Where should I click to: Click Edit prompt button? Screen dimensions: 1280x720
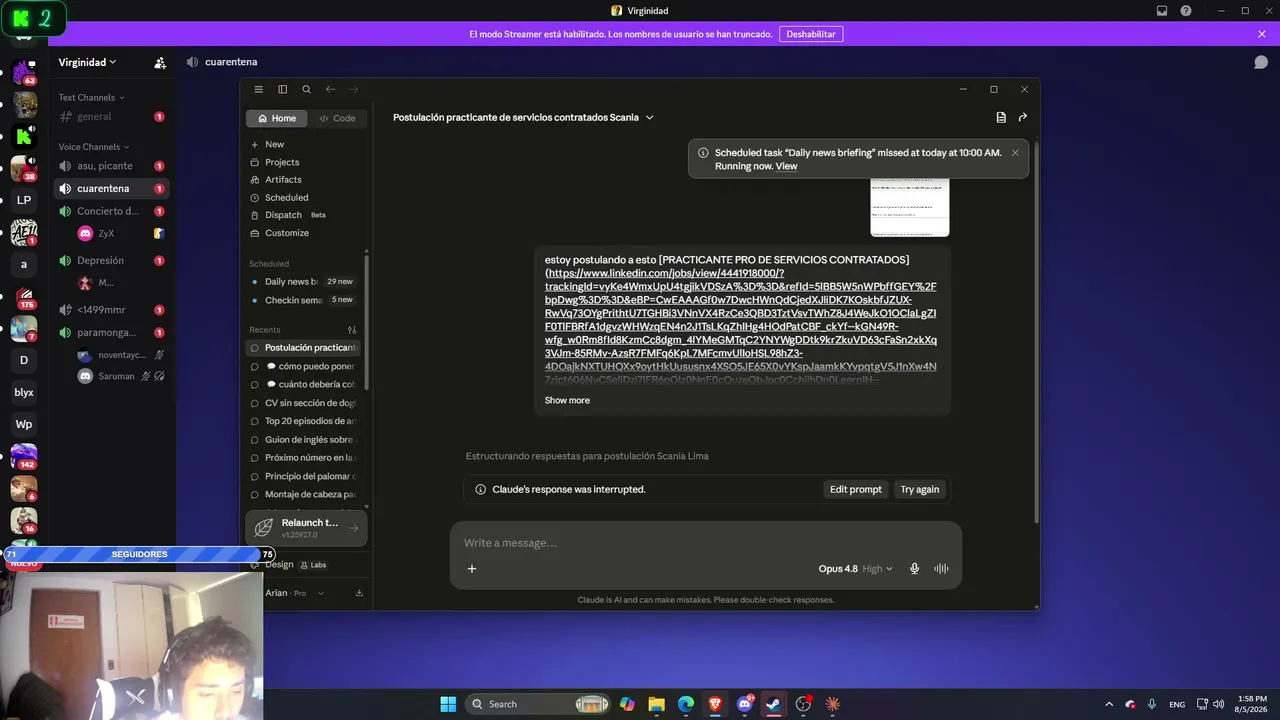coord(856,490)
